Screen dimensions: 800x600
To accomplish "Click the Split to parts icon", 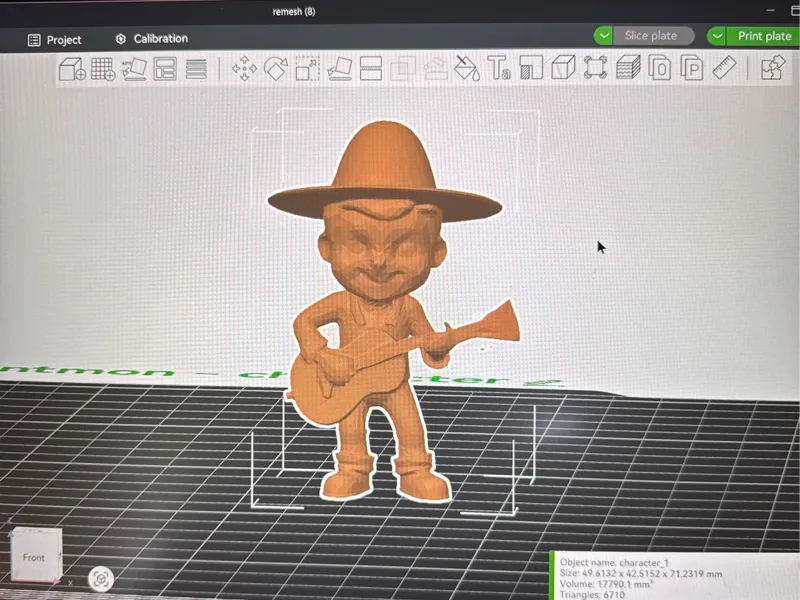I will (692, 67).
